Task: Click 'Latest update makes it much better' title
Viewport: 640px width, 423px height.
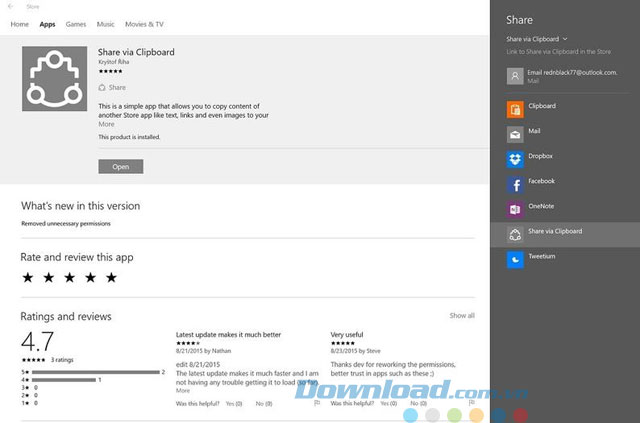Action: pyautogui.click(x=228, y=334)
